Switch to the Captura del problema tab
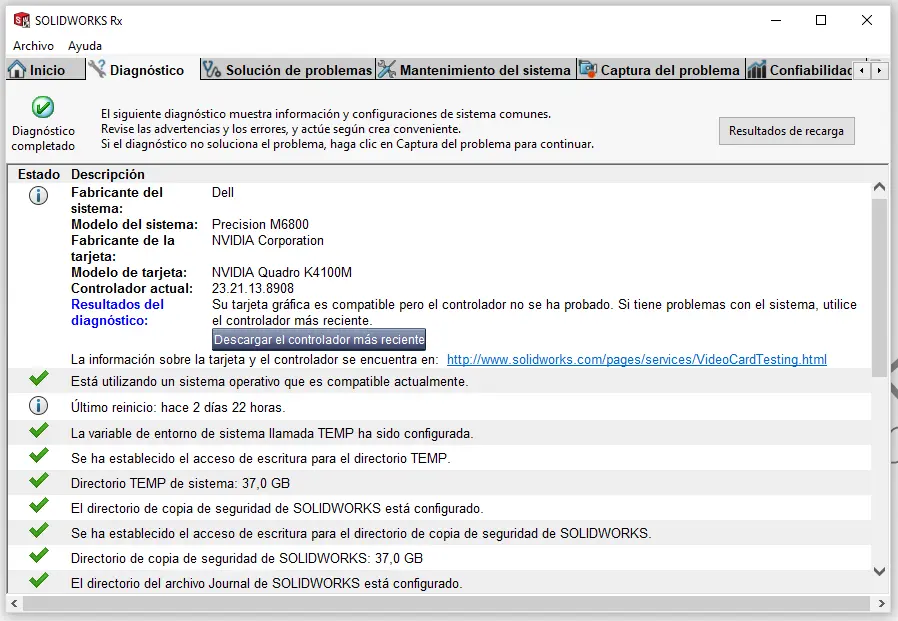 point(660,70)
